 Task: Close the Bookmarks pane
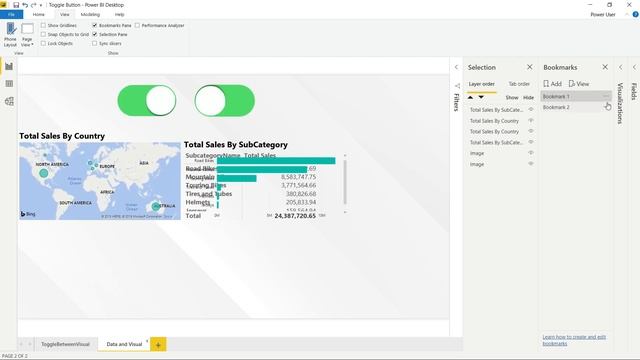(x=605, y=67)
